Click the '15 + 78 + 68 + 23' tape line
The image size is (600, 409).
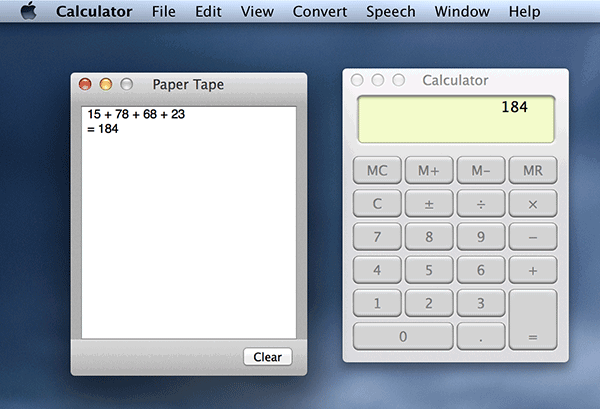pyautogui.click(x=136, y=114)
